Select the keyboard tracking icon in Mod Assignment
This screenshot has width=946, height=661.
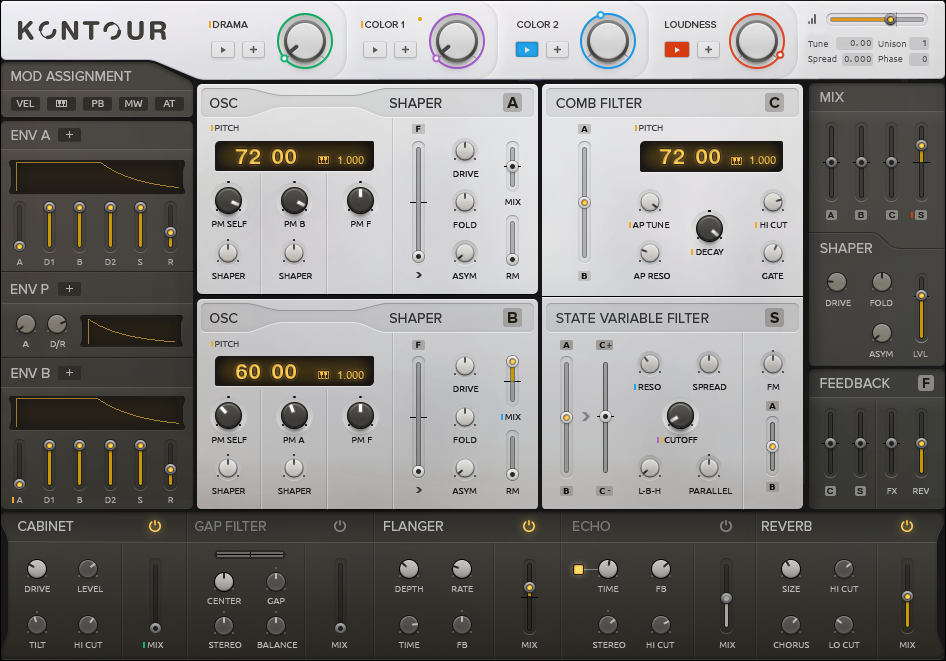click(x=62, y=104)
